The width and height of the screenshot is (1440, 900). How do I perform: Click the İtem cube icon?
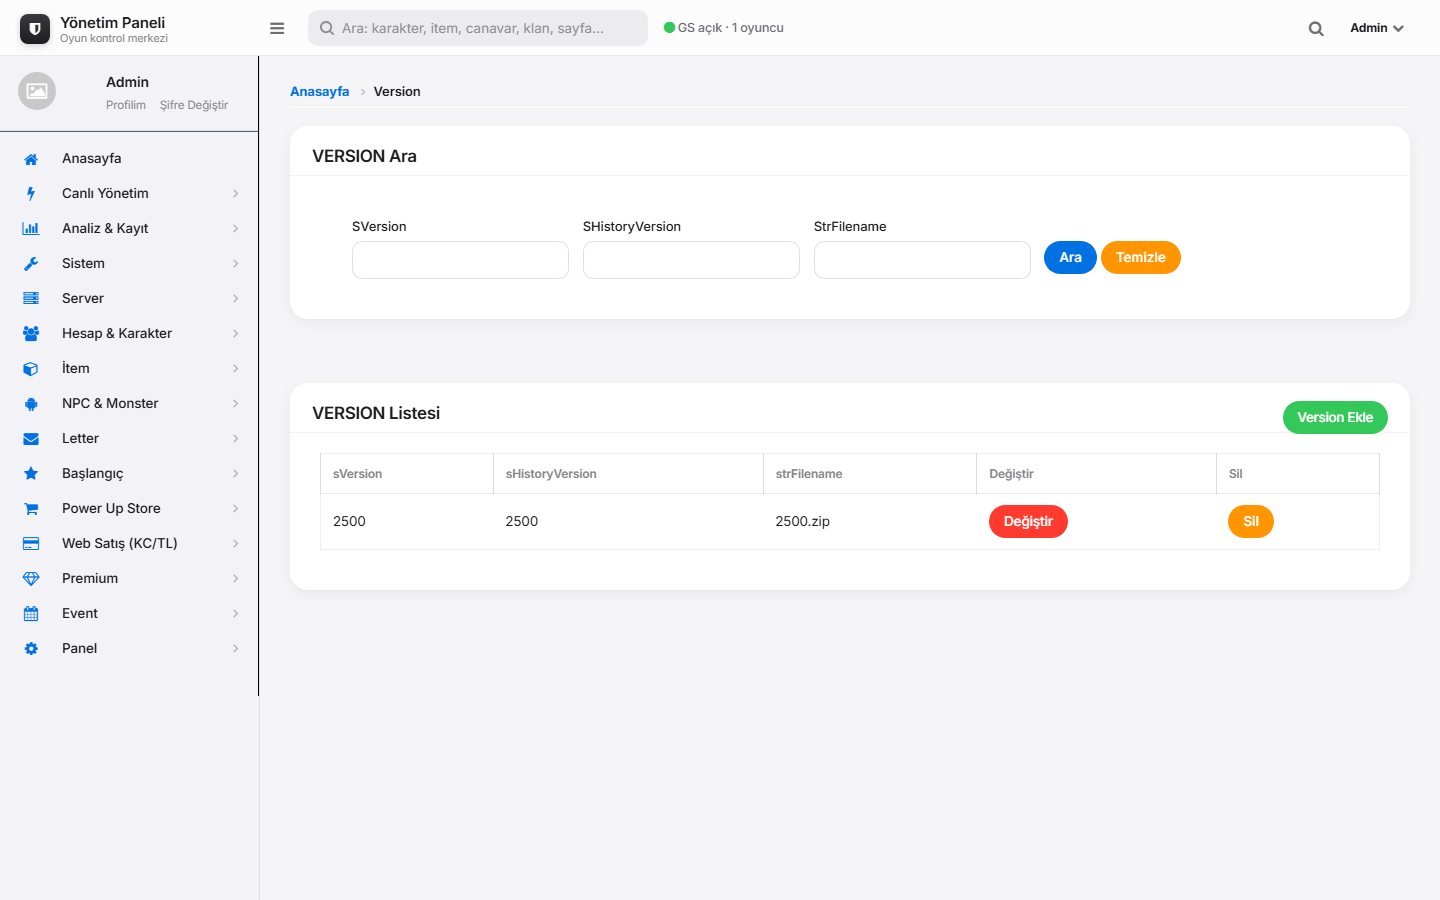pos(31,369)
